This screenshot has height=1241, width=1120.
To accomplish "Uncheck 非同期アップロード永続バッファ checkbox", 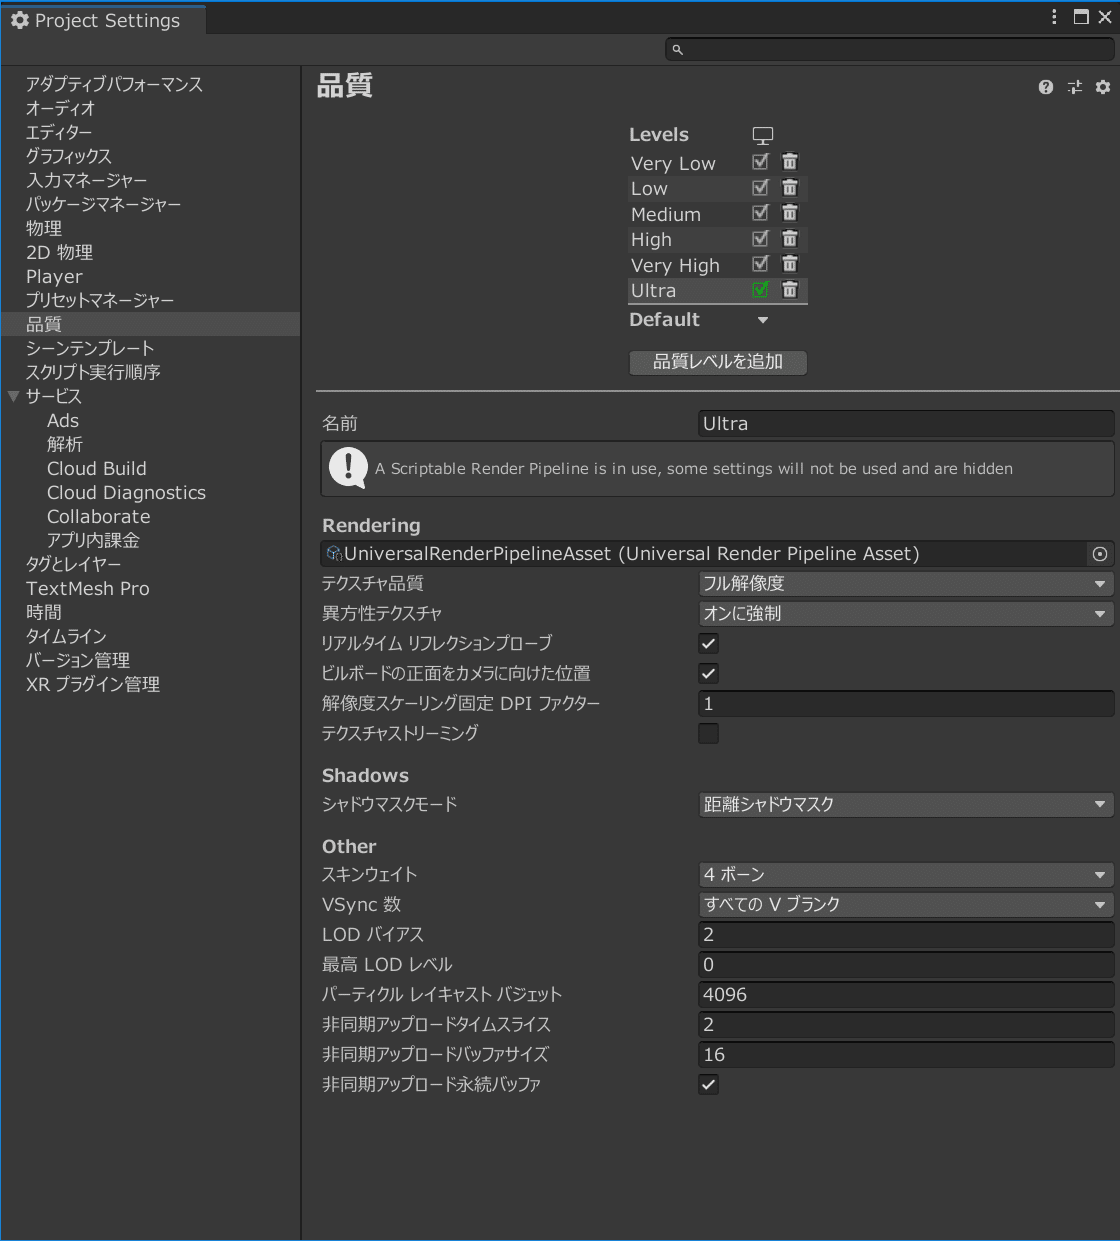I will (x=709, y=1084).
